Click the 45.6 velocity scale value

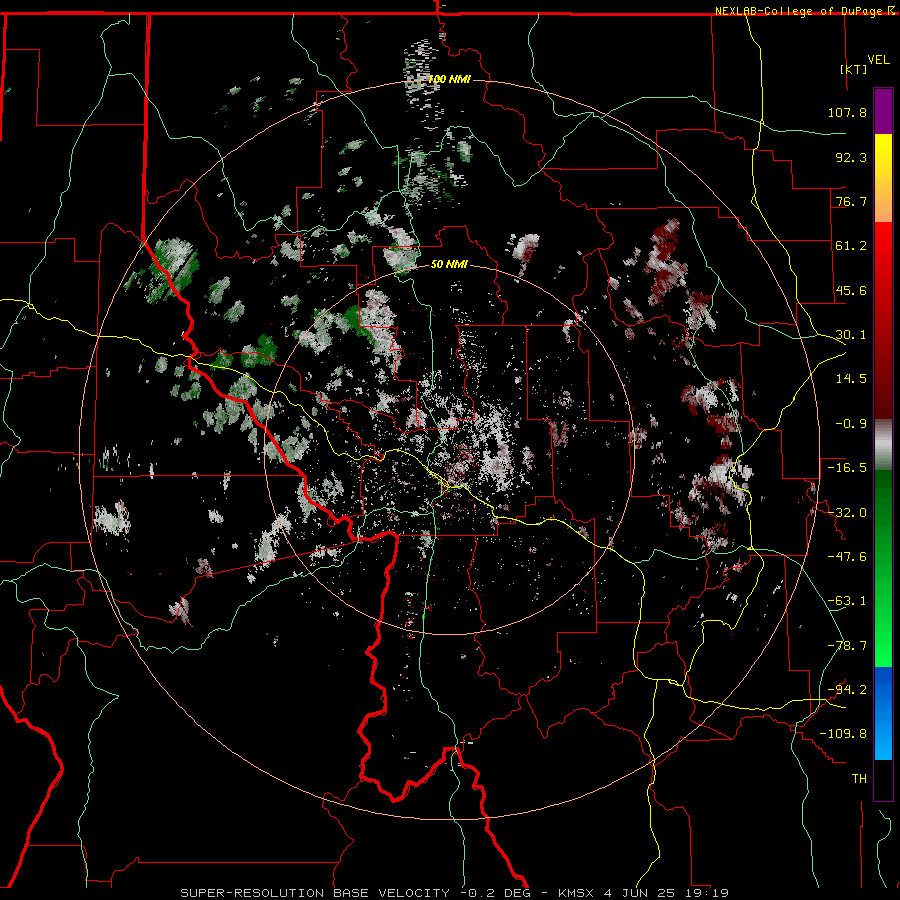coord(851,290)
